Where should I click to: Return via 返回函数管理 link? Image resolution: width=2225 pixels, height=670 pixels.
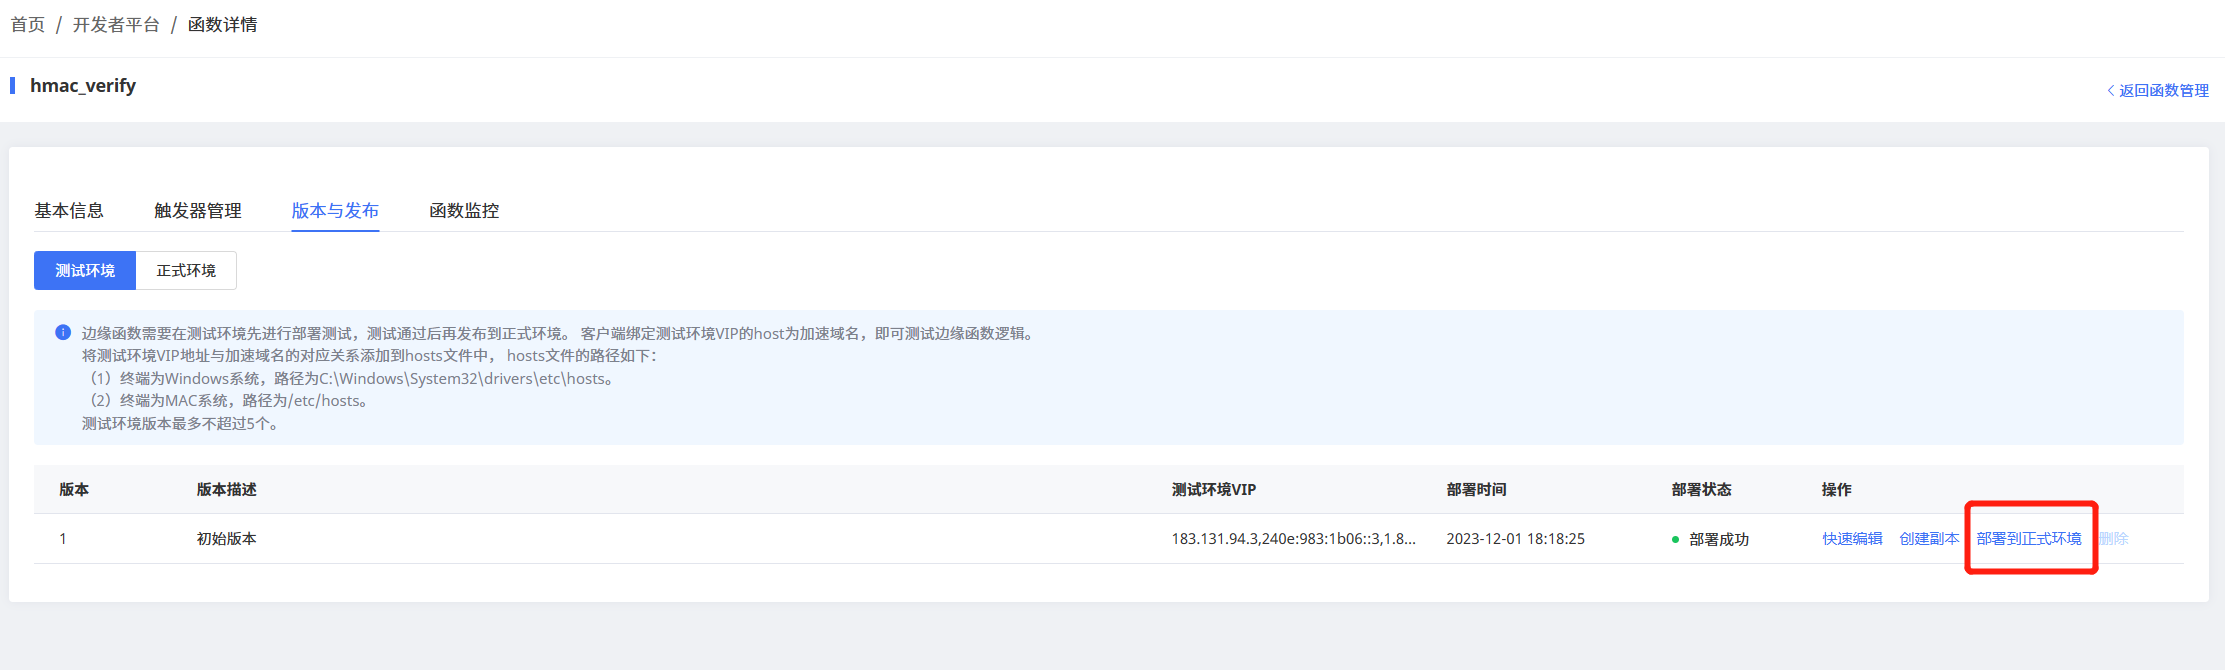[2158, 90]
